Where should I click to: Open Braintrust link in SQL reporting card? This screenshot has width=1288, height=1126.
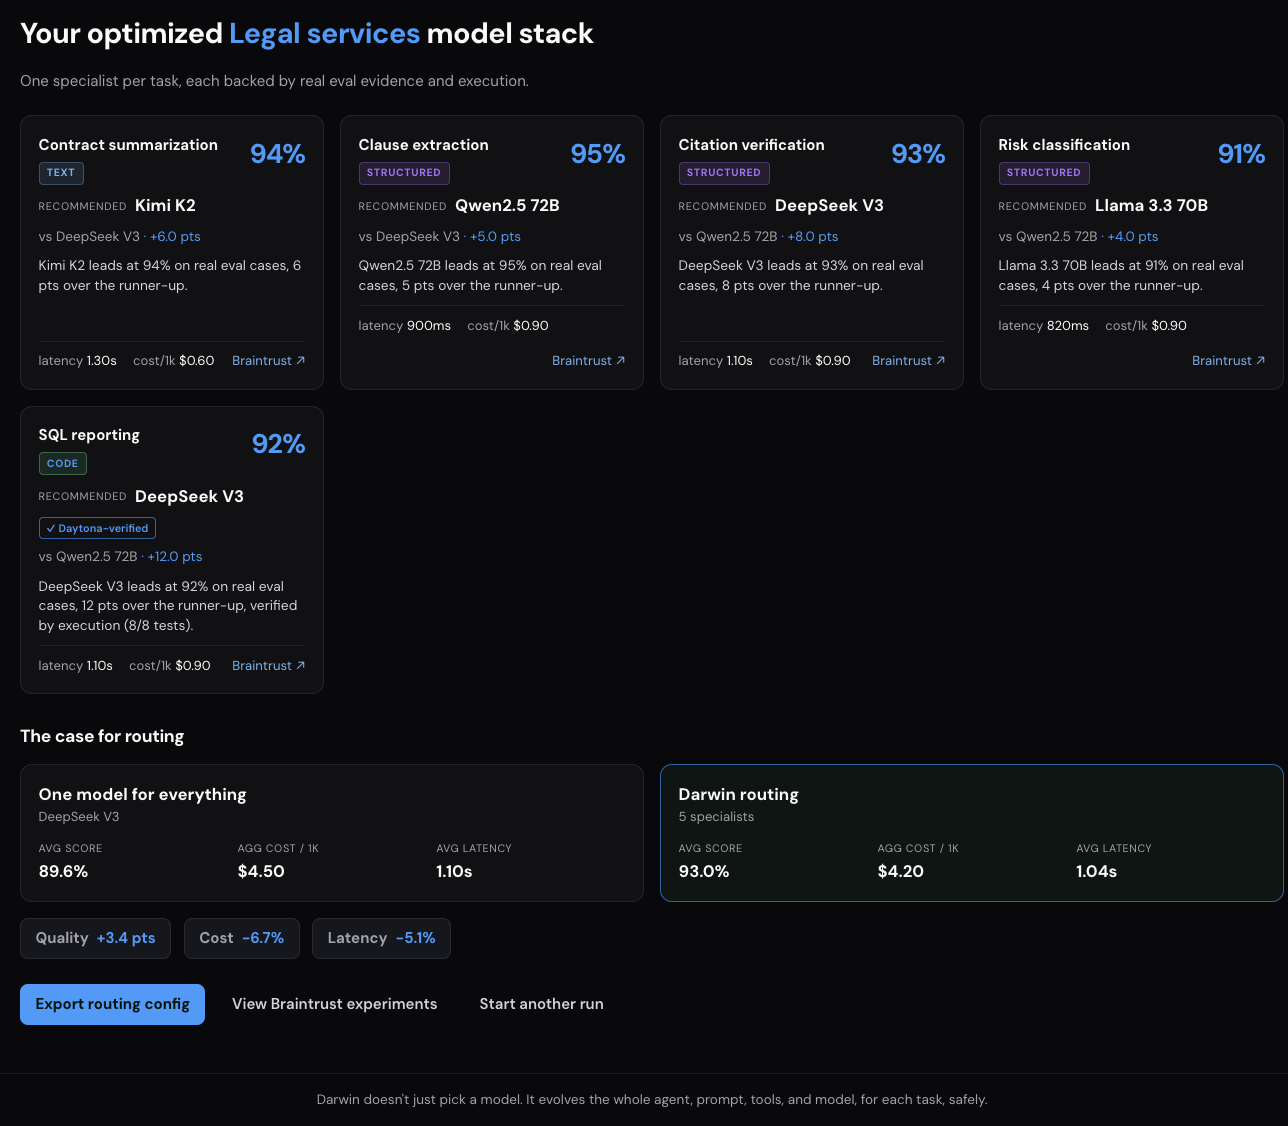[x=268, y=666]
